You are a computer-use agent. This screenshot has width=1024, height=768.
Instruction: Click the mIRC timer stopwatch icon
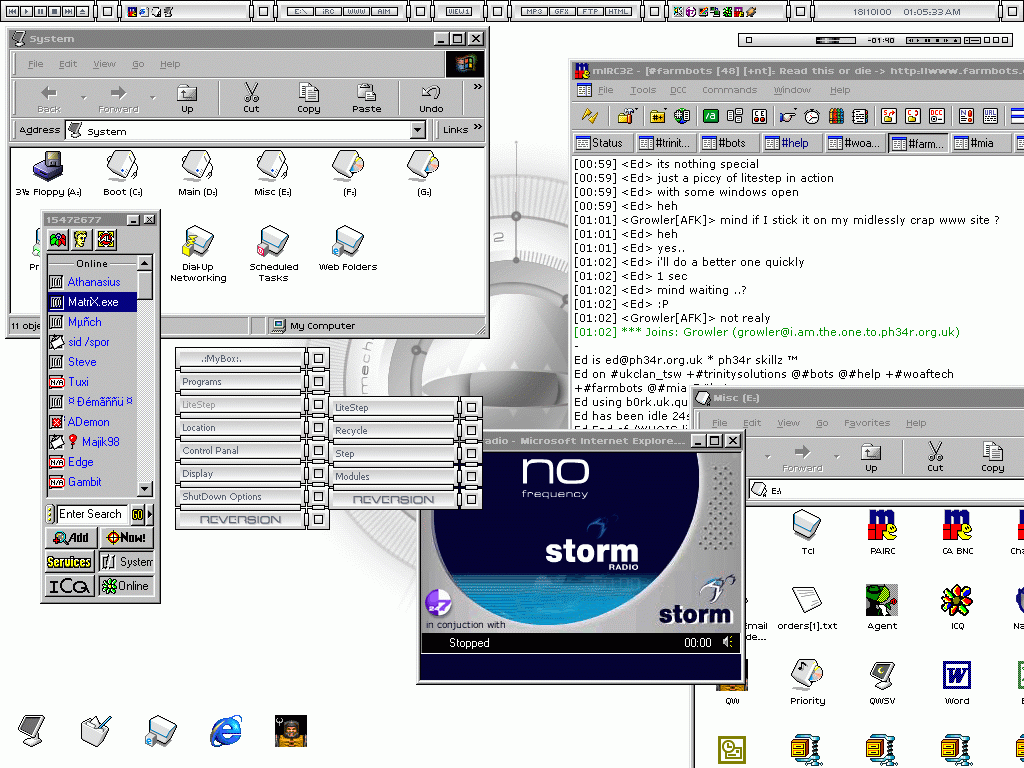click(x=811, y=116)
